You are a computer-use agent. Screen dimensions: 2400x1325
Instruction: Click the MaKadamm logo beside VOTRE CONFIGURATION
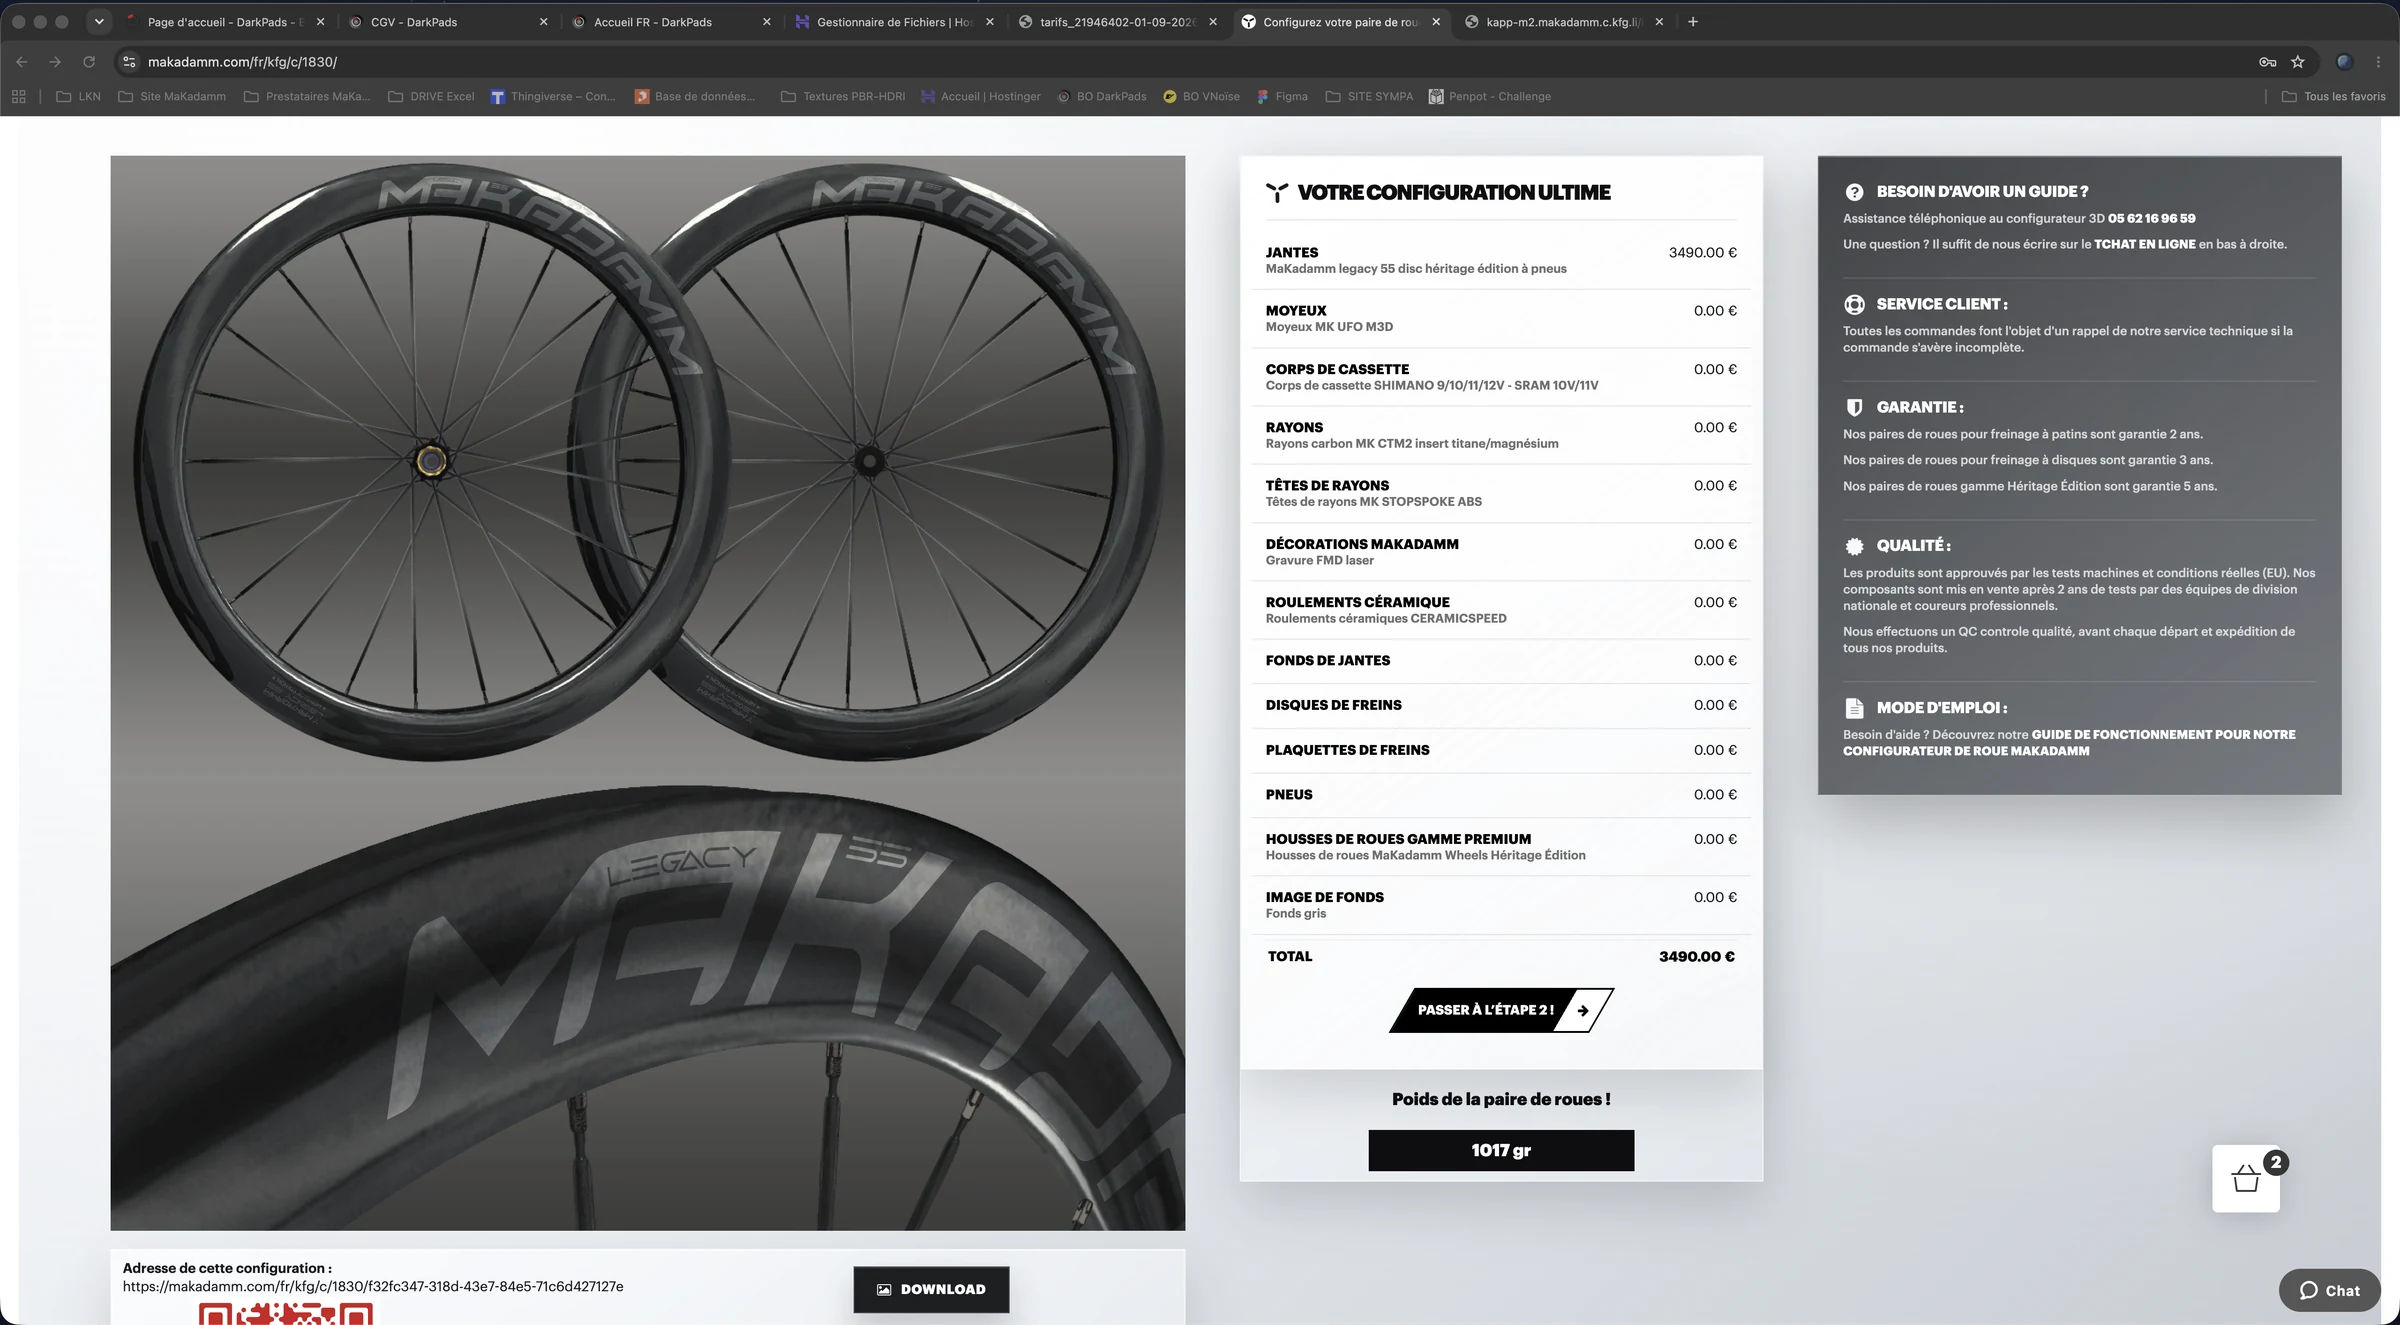click(1277, 192)
